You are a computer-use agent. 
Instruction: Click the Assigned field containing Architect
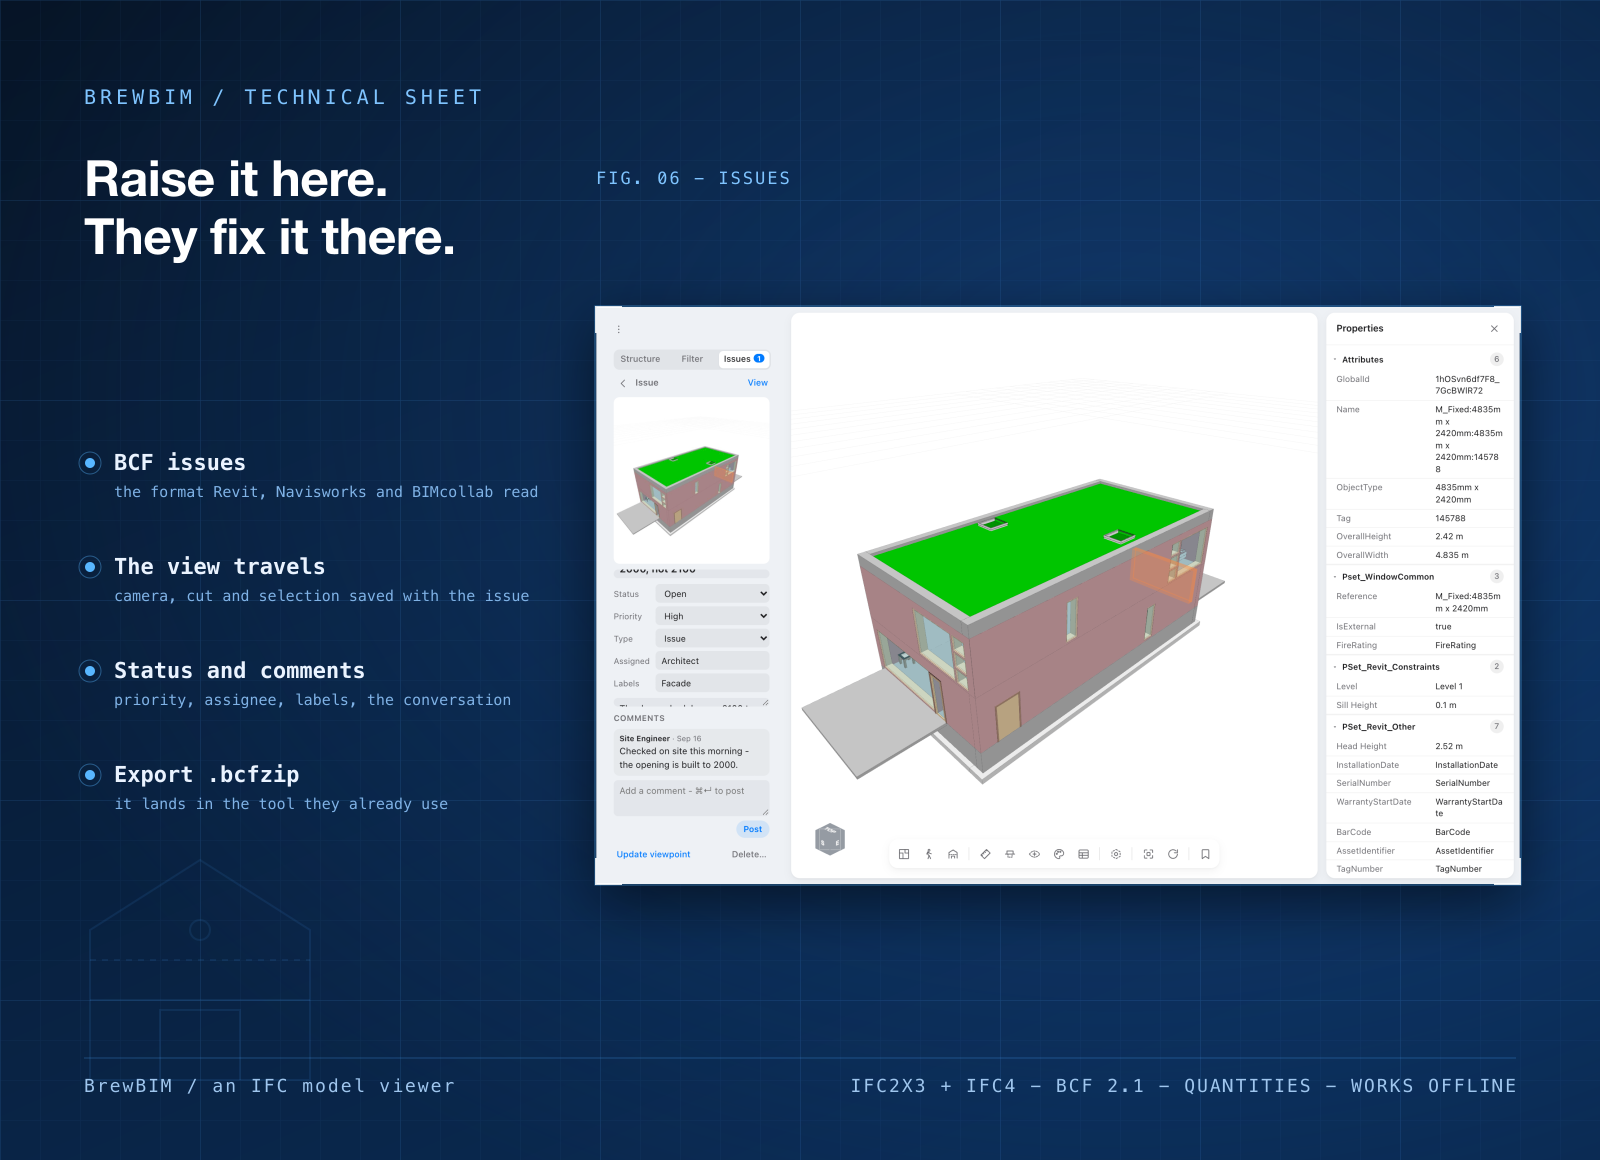click(713, 661)
